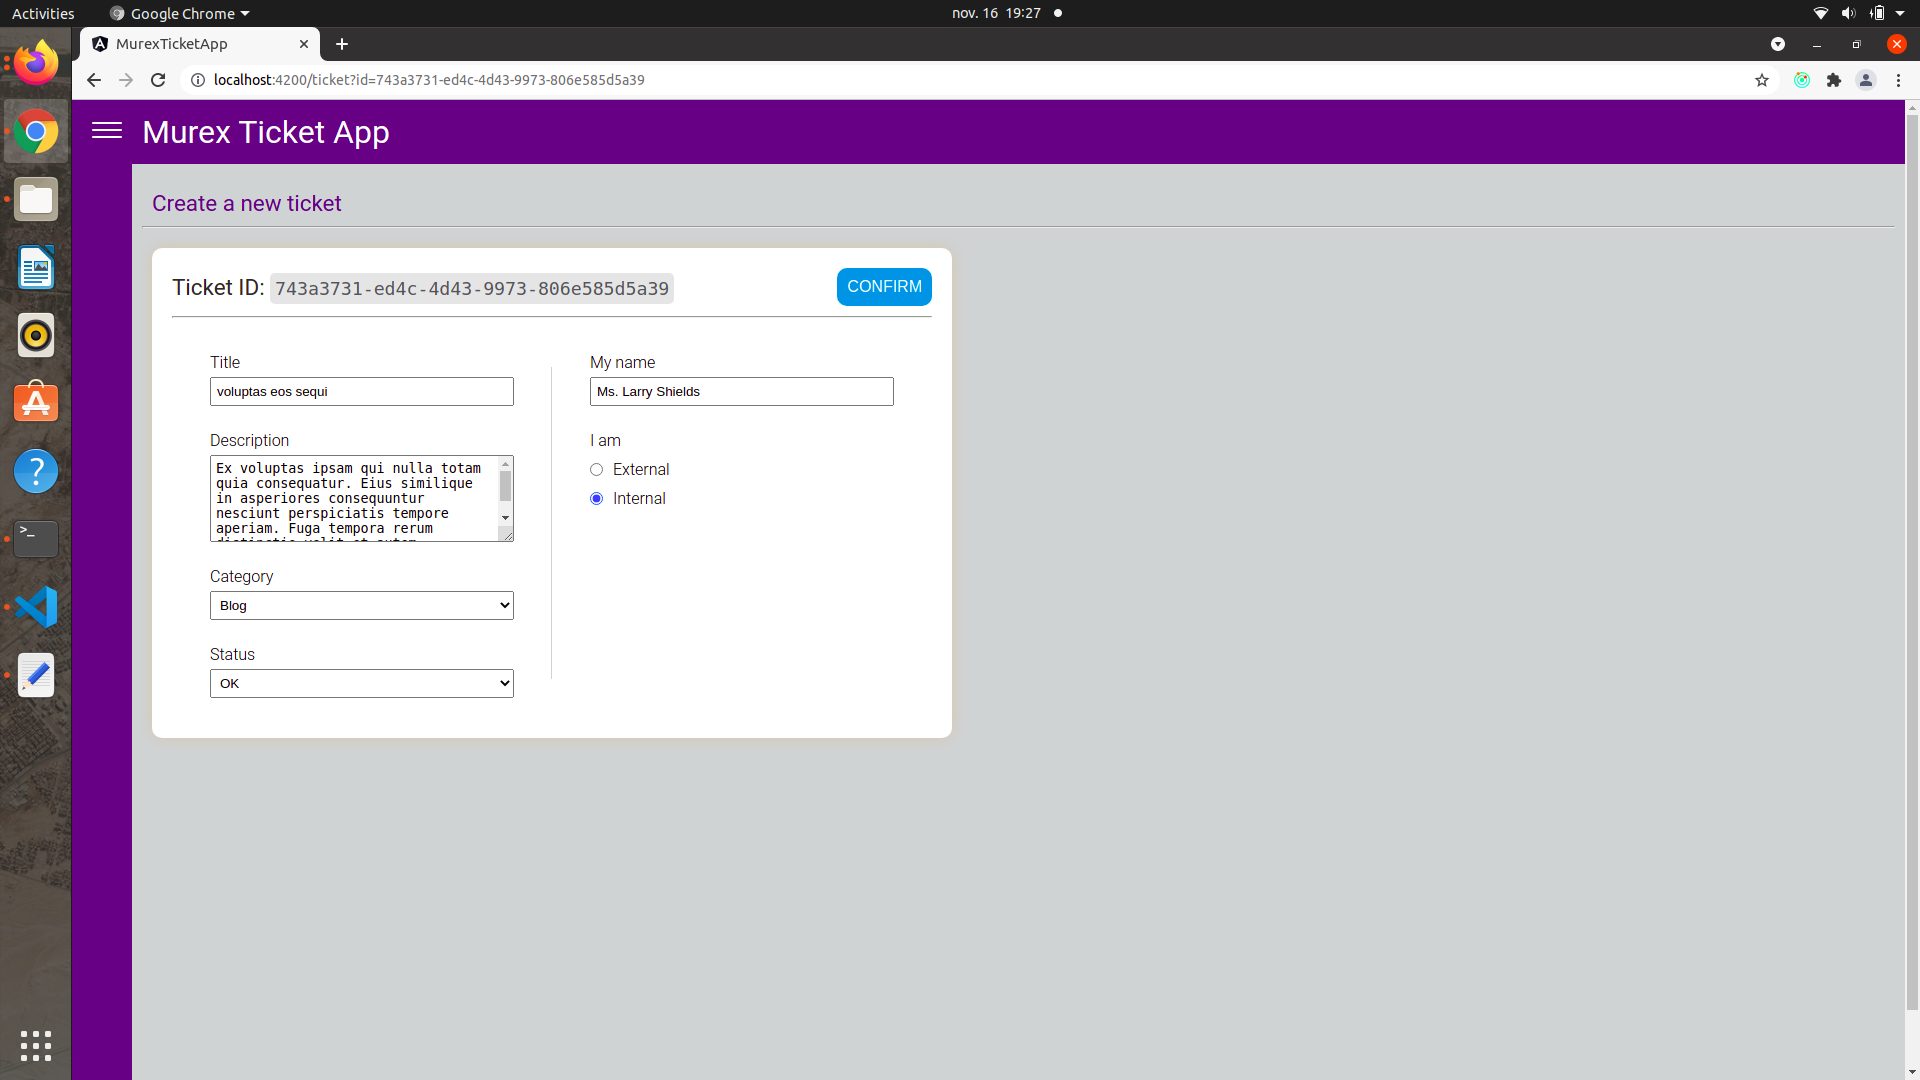Bookmark the page with the star icon

click(x=1762, y=80)
